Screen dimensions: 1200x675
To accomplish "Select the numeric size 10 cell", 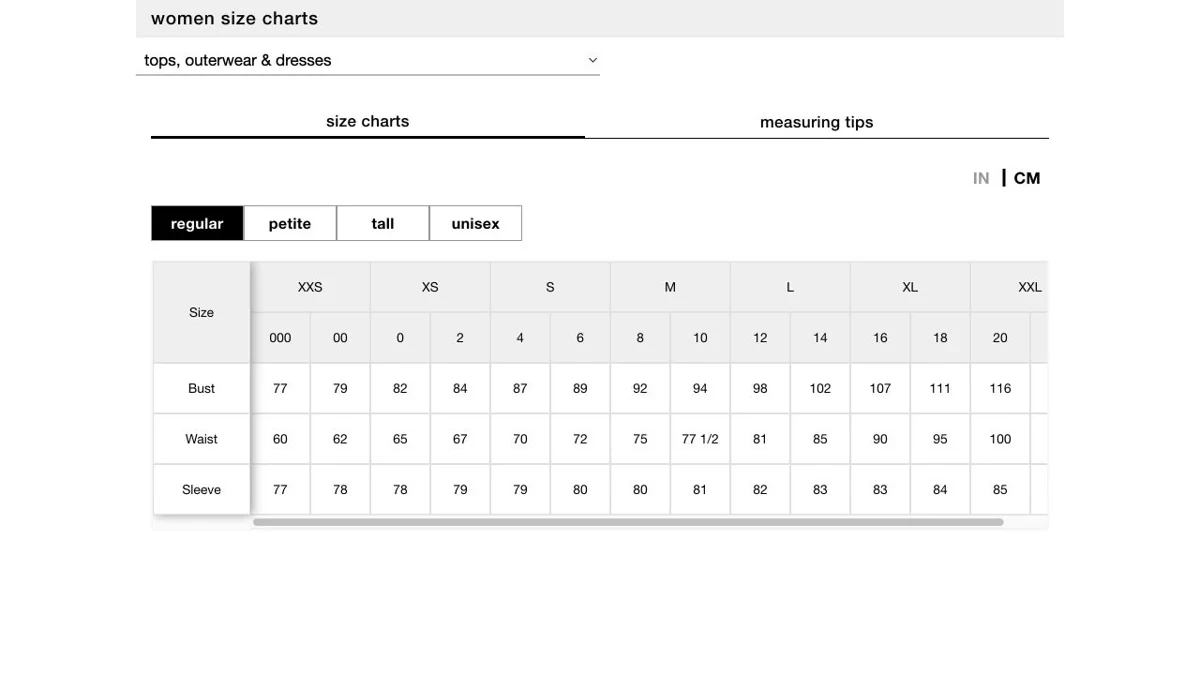I will point(700,338).
